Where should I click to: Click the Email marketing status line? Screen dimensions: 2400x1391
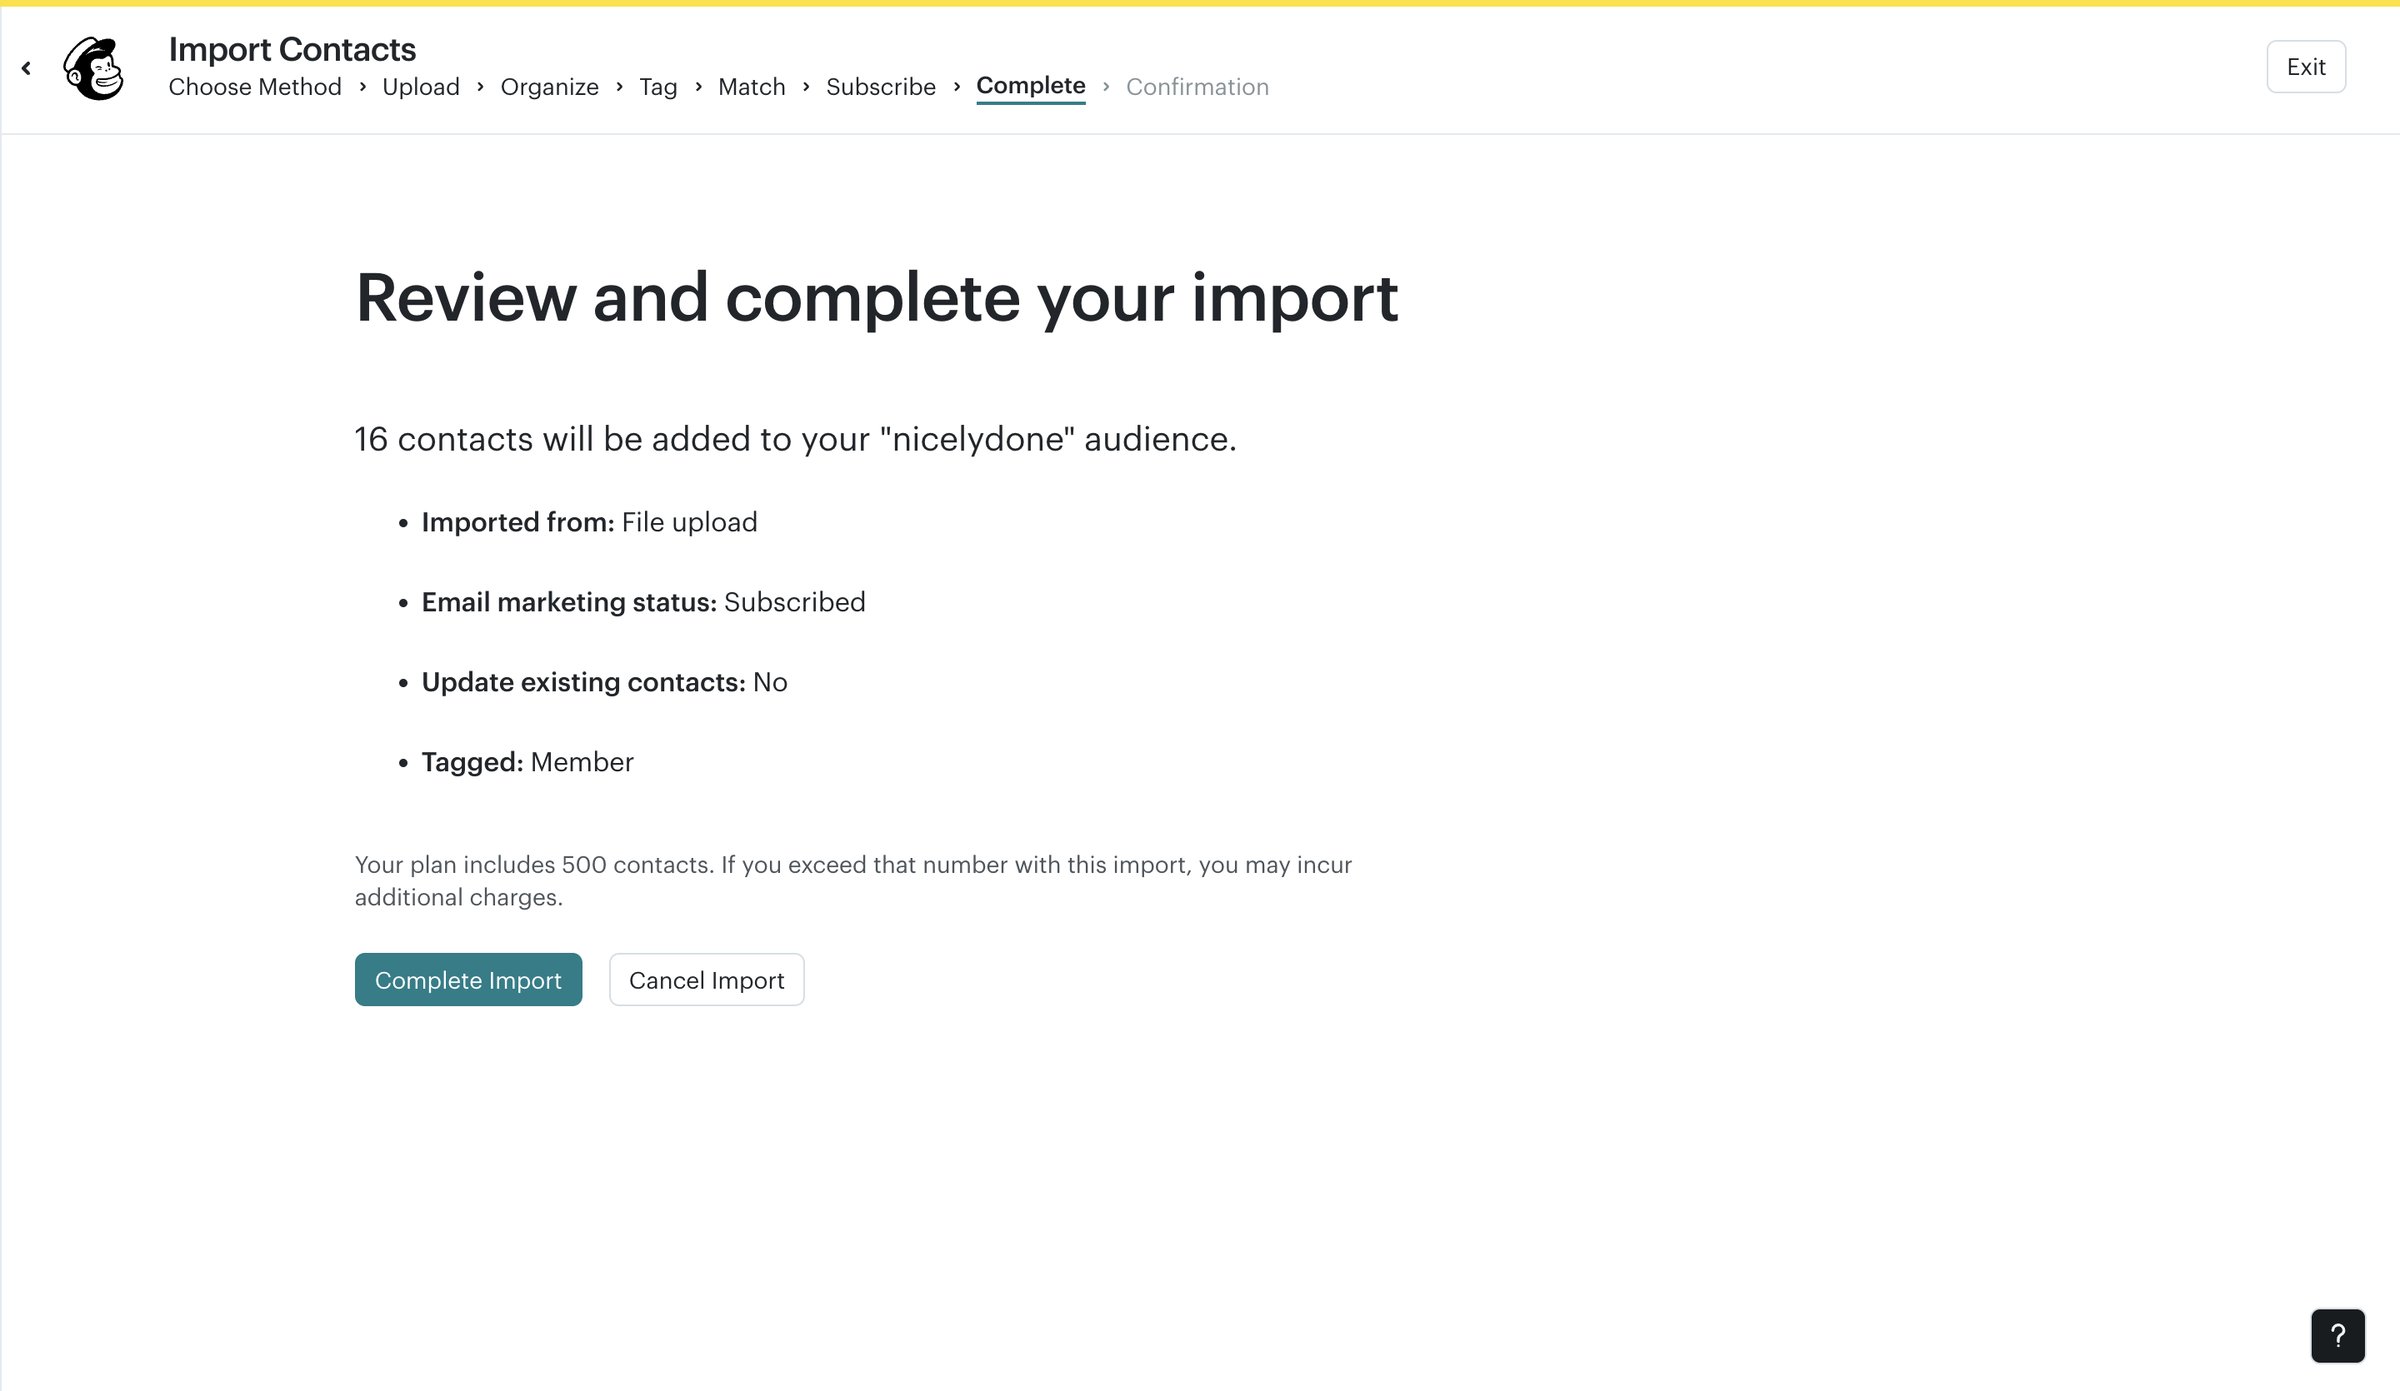643,602
